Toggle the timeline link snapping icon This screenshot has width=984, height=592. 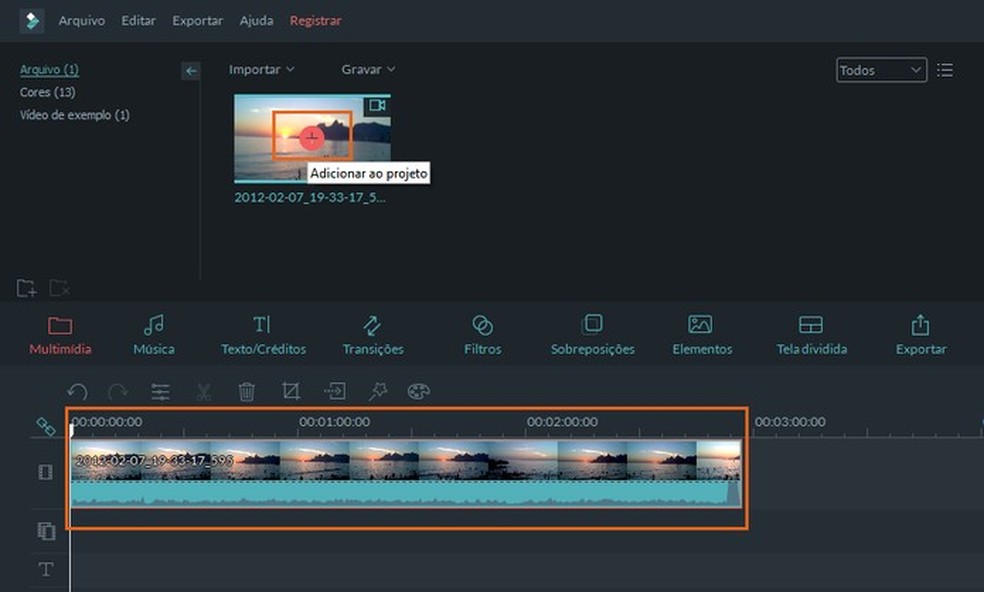coord(46,426)
